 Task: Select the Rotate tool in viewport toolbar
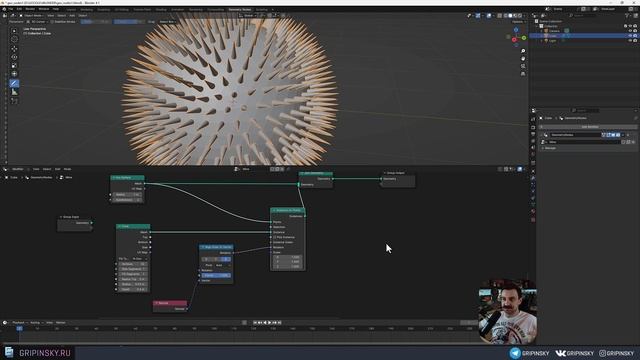[14, 57]
